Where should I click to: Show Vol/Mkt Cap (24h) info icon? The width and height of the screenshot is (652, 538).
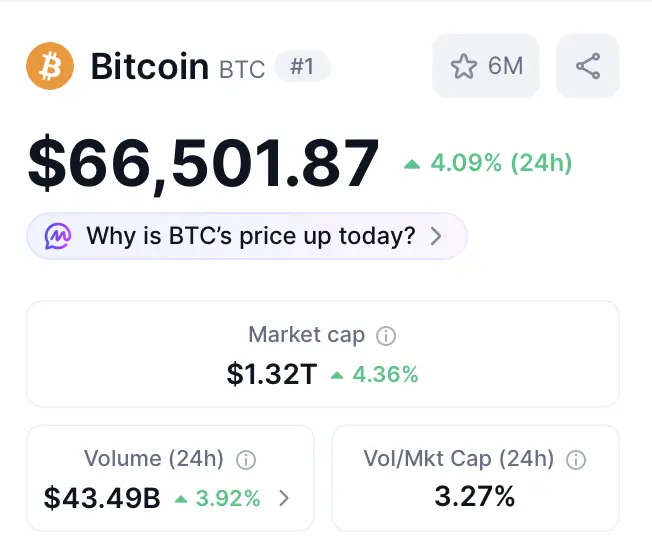click(x=576, y=460)
